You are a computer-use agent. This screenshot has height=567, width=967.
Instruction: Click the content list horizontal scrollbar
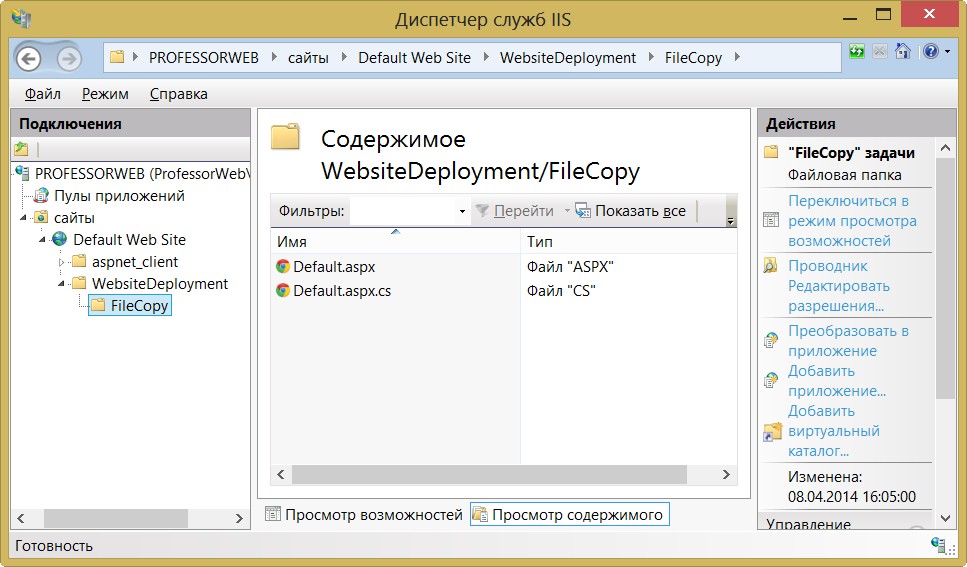coord(489,474)
